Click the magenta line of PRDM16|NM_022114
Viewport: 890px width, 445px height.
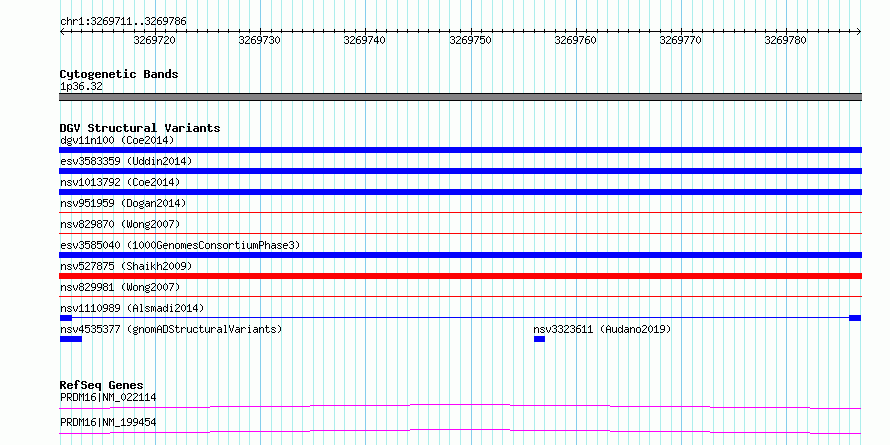pos(460,406)
